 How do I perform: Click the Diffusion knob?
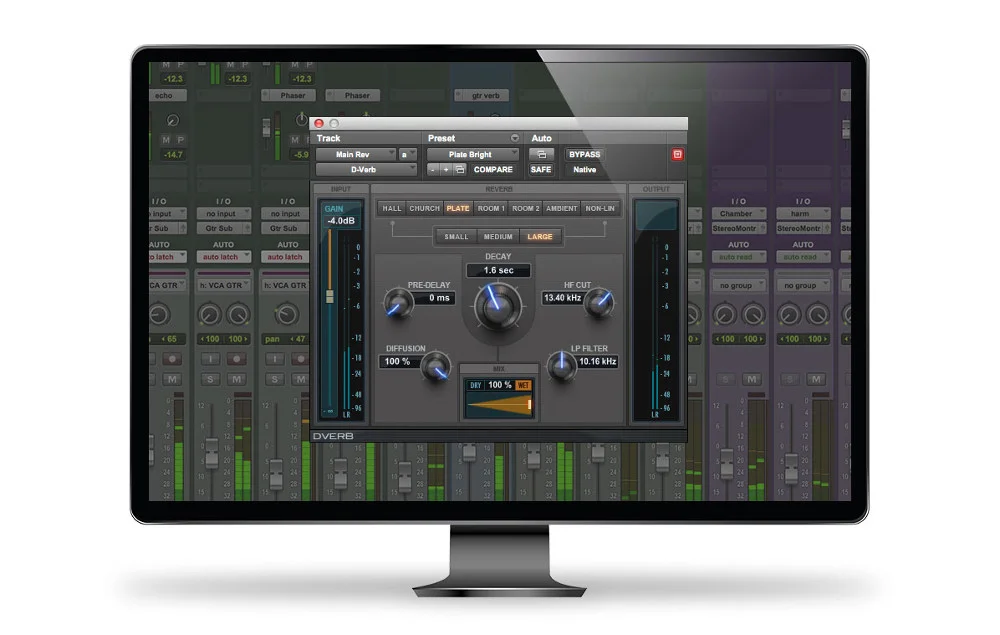coord(436,367)
